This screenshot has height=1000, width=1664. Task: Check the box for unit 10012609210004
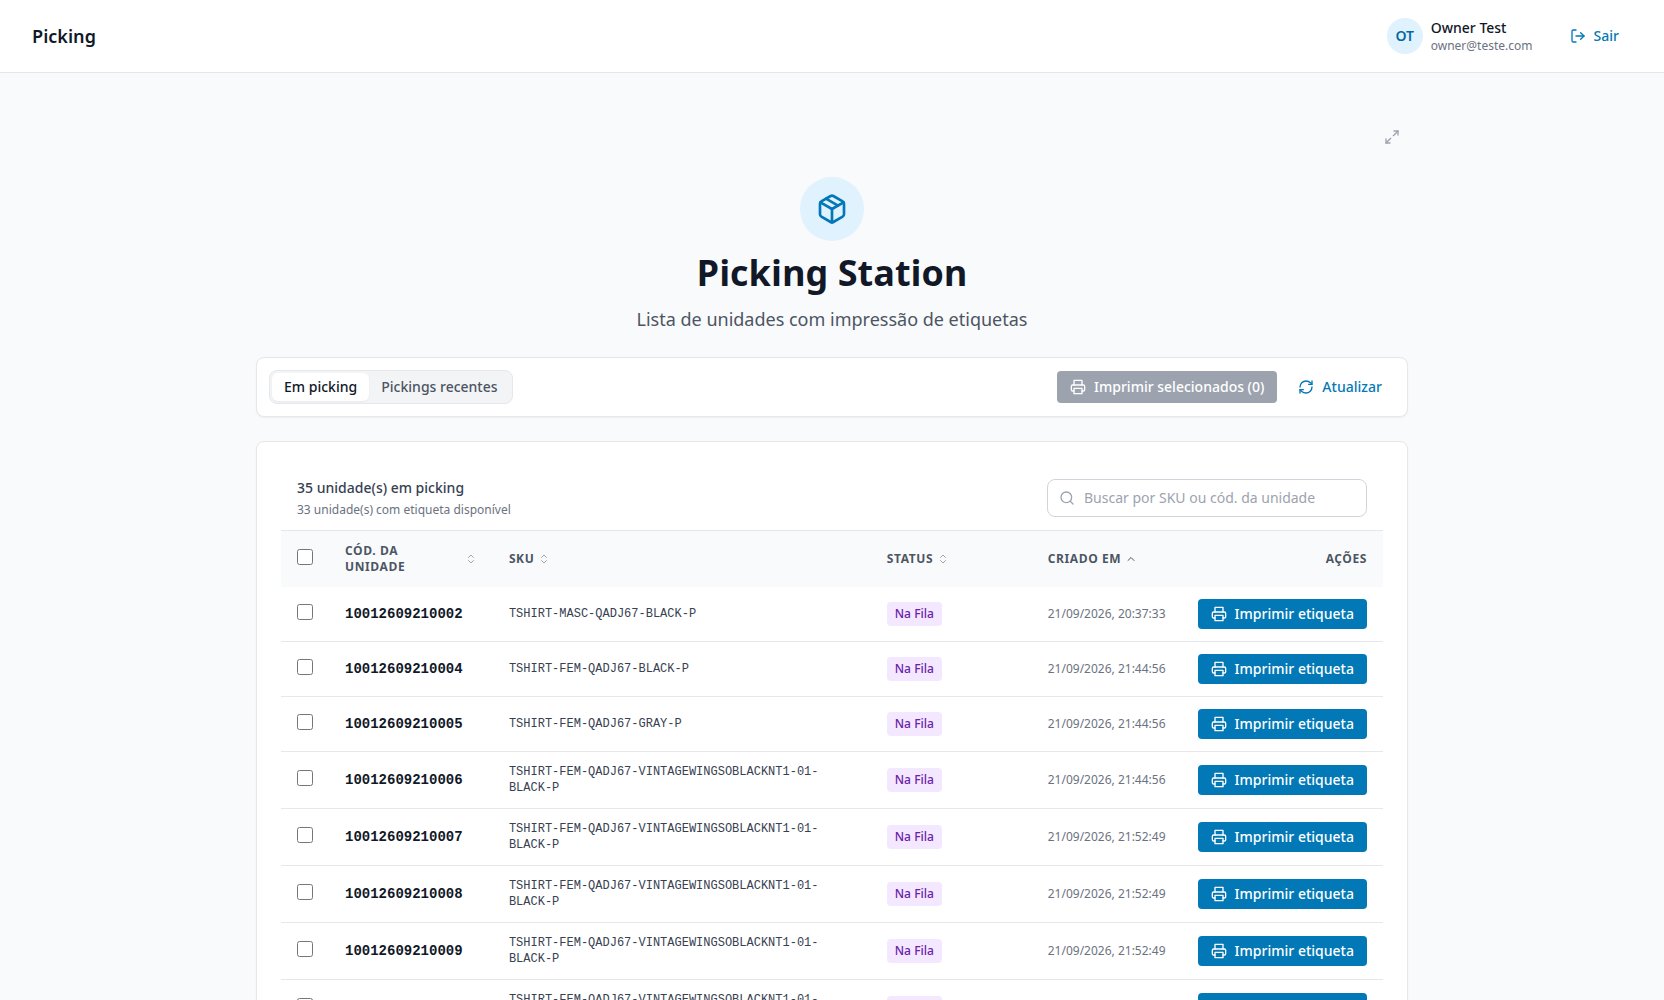pyautogui.click(x=305, y=667)
